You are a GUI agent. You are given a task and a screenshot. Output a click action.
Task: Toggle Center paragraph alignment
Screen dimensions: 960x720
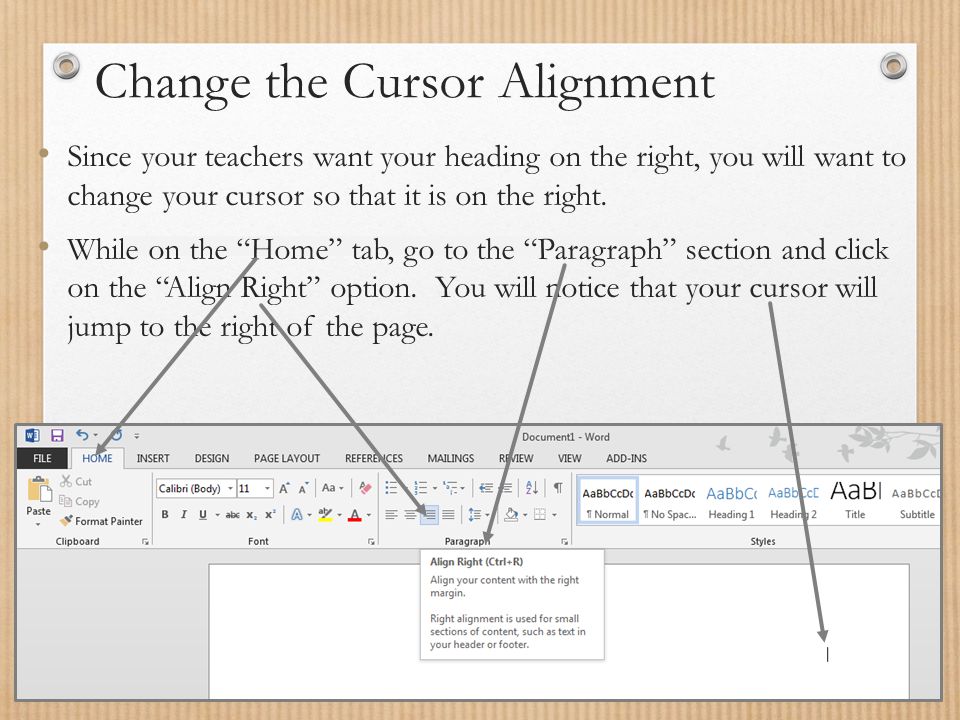[x=410, y=515]
